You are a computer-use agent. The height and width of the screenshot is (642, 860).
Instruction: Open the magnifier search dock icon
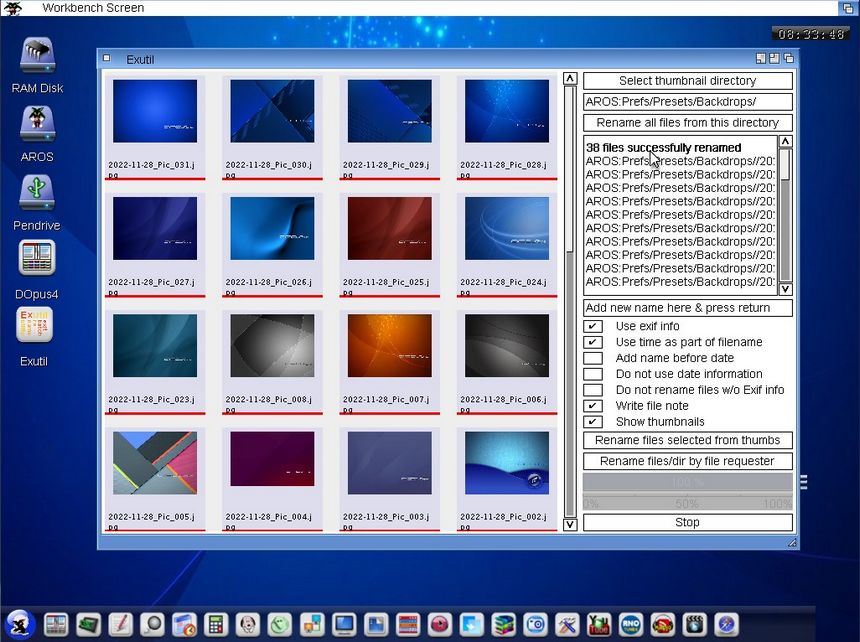tap(151, 625)
